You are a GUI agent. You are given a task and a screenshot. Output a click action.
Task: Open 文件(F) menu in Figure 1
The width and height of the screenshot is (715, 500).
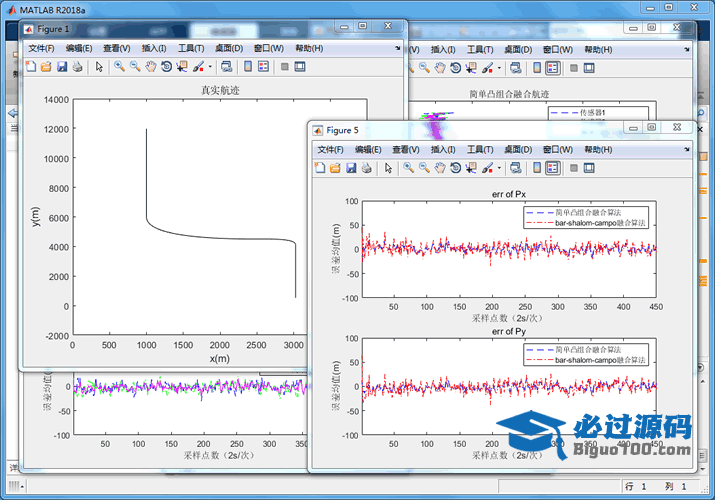[41, 48]
